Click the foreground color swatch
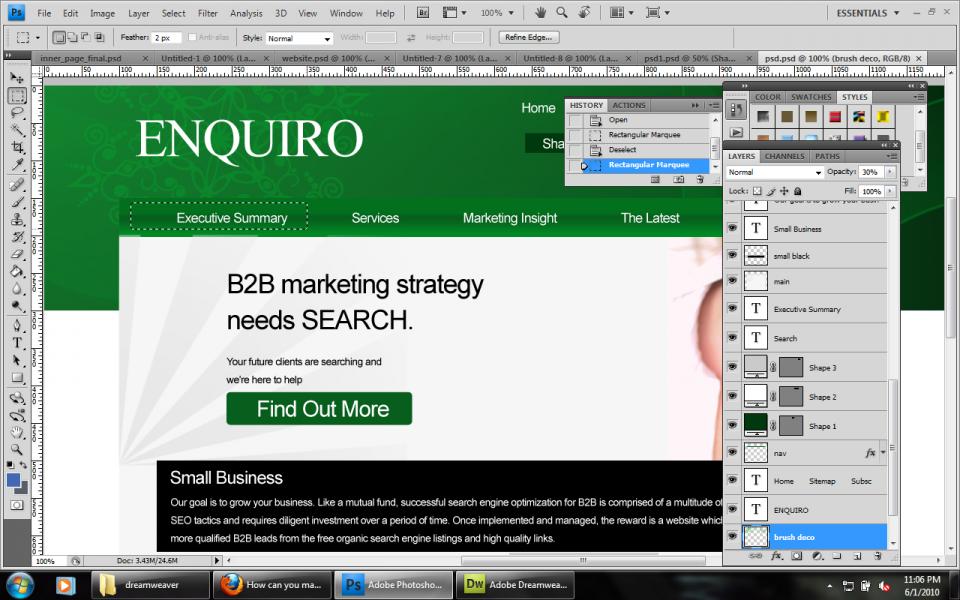 click(13, 481)
